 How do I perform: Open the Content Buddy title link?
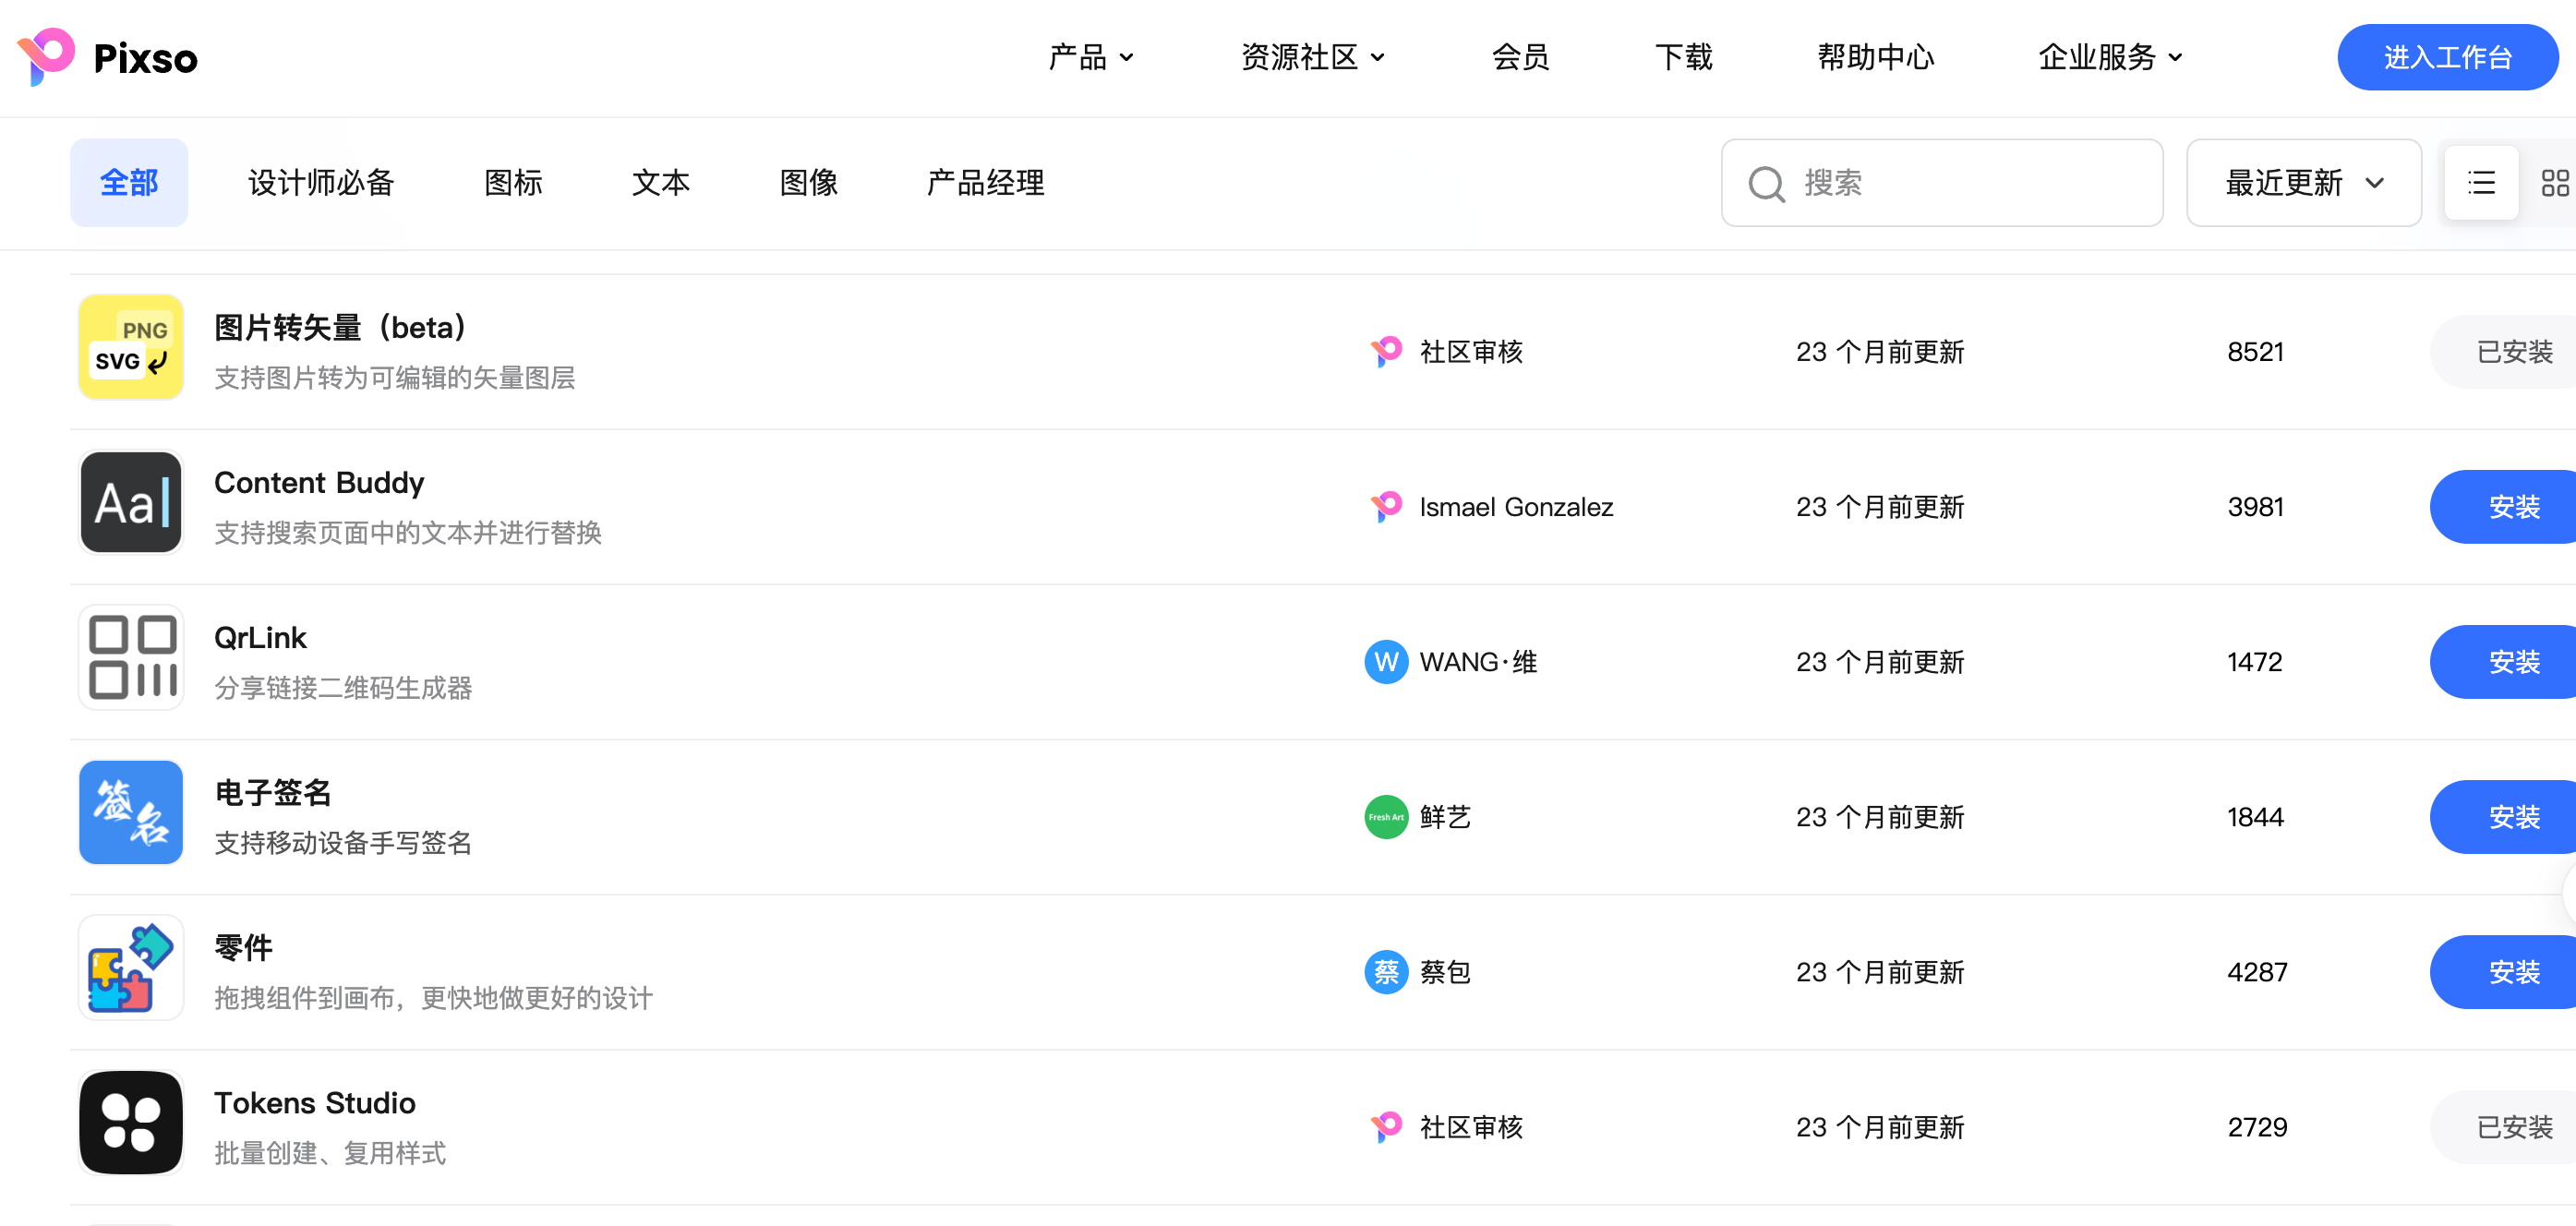click(319, 482)
